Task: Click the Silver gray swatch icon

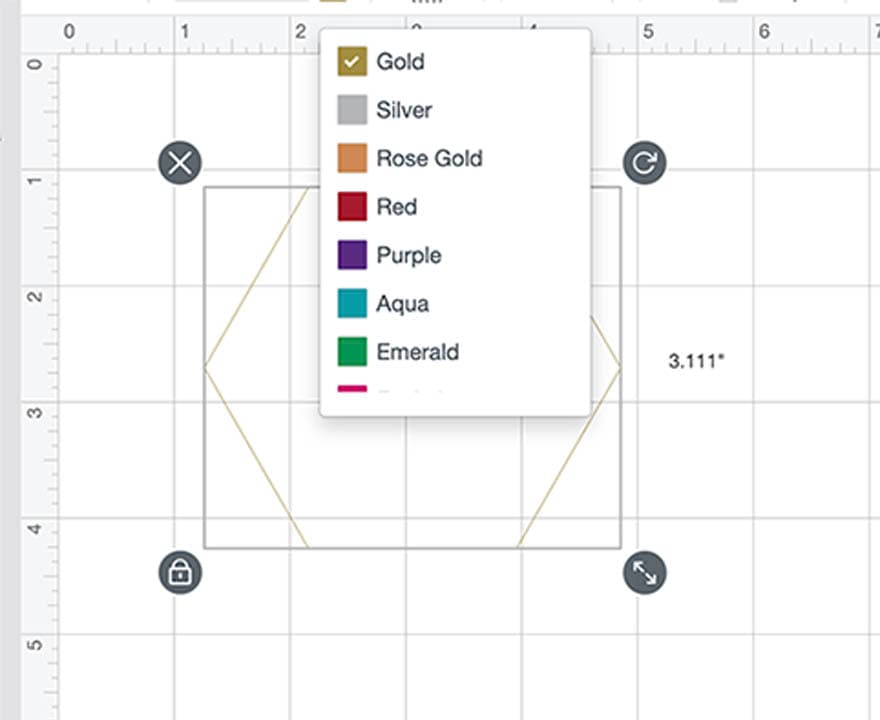Action: [351, 110]
